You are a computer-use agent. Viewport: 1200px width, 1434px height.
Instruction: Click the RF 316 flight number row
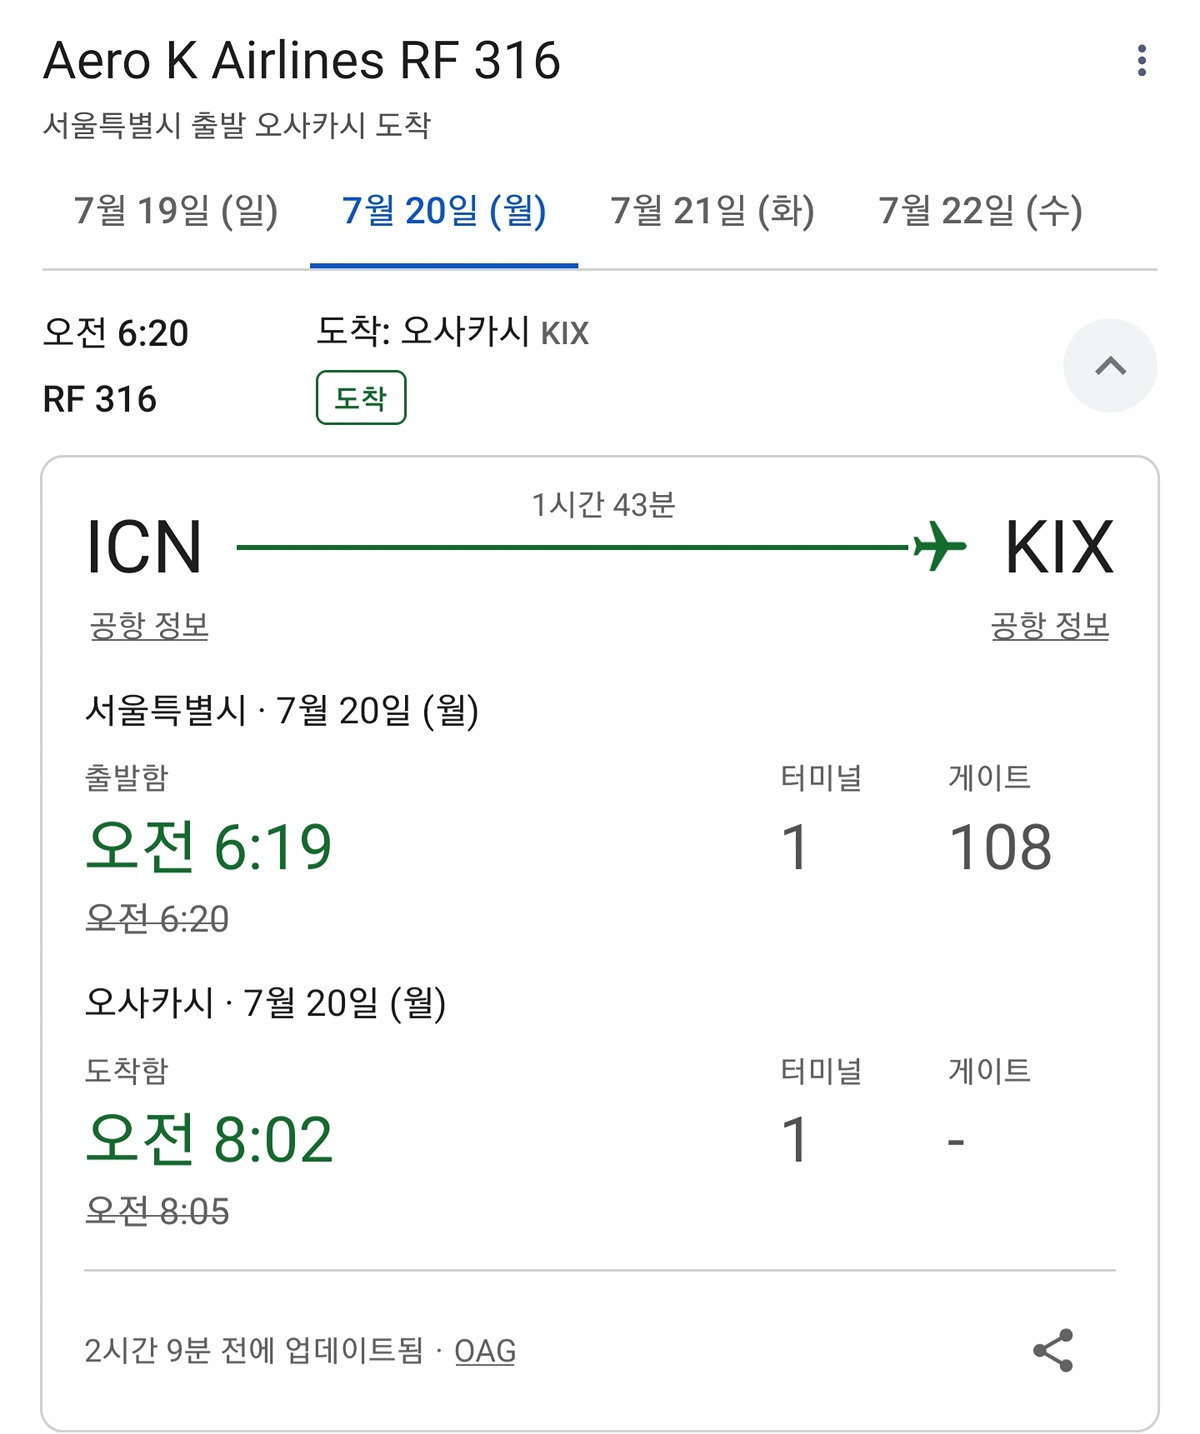coord(100,399)
